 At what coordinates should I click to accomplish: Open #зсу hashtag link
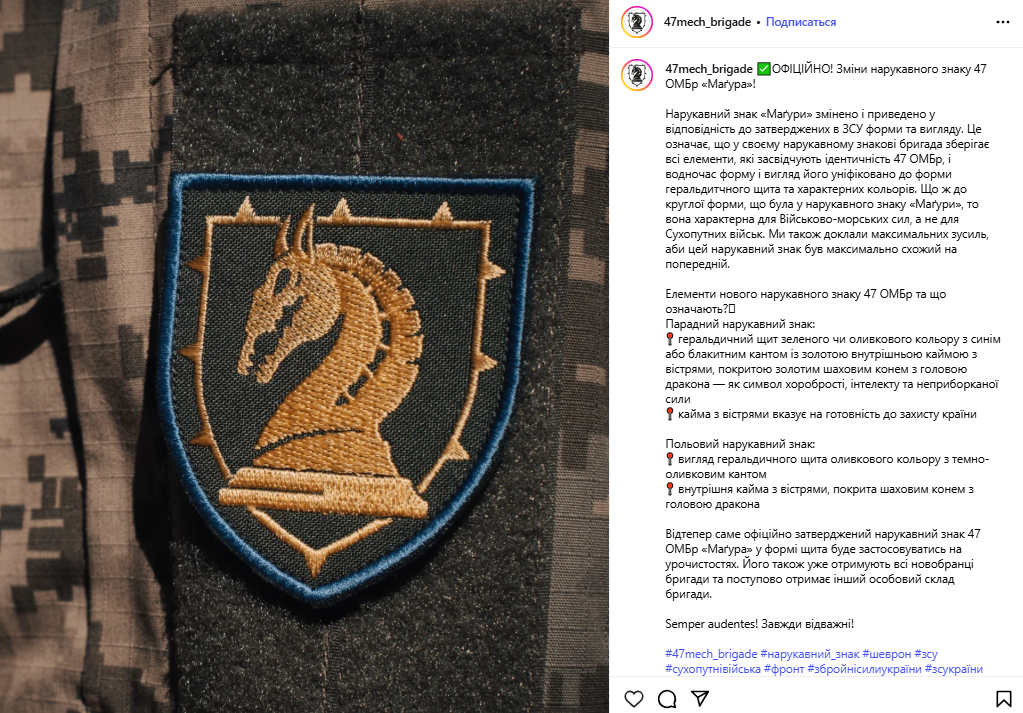[x=926, y=654]
